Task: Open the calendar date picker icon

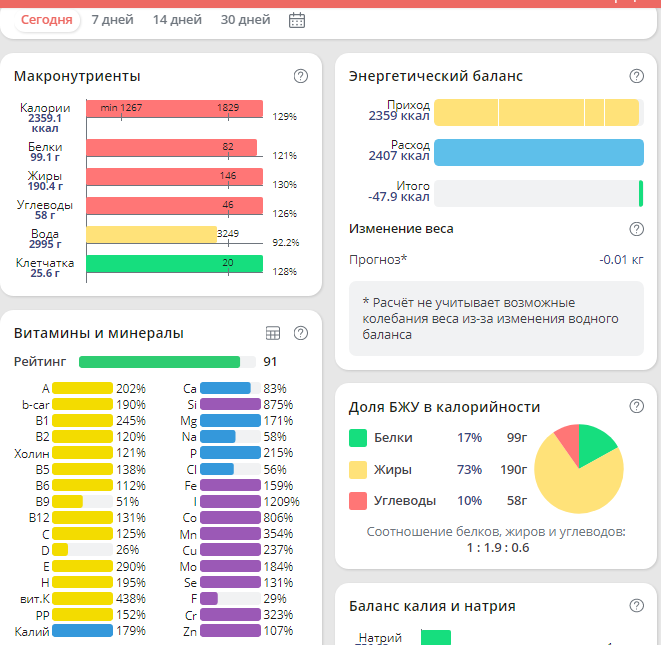Action: click(297, 20)
